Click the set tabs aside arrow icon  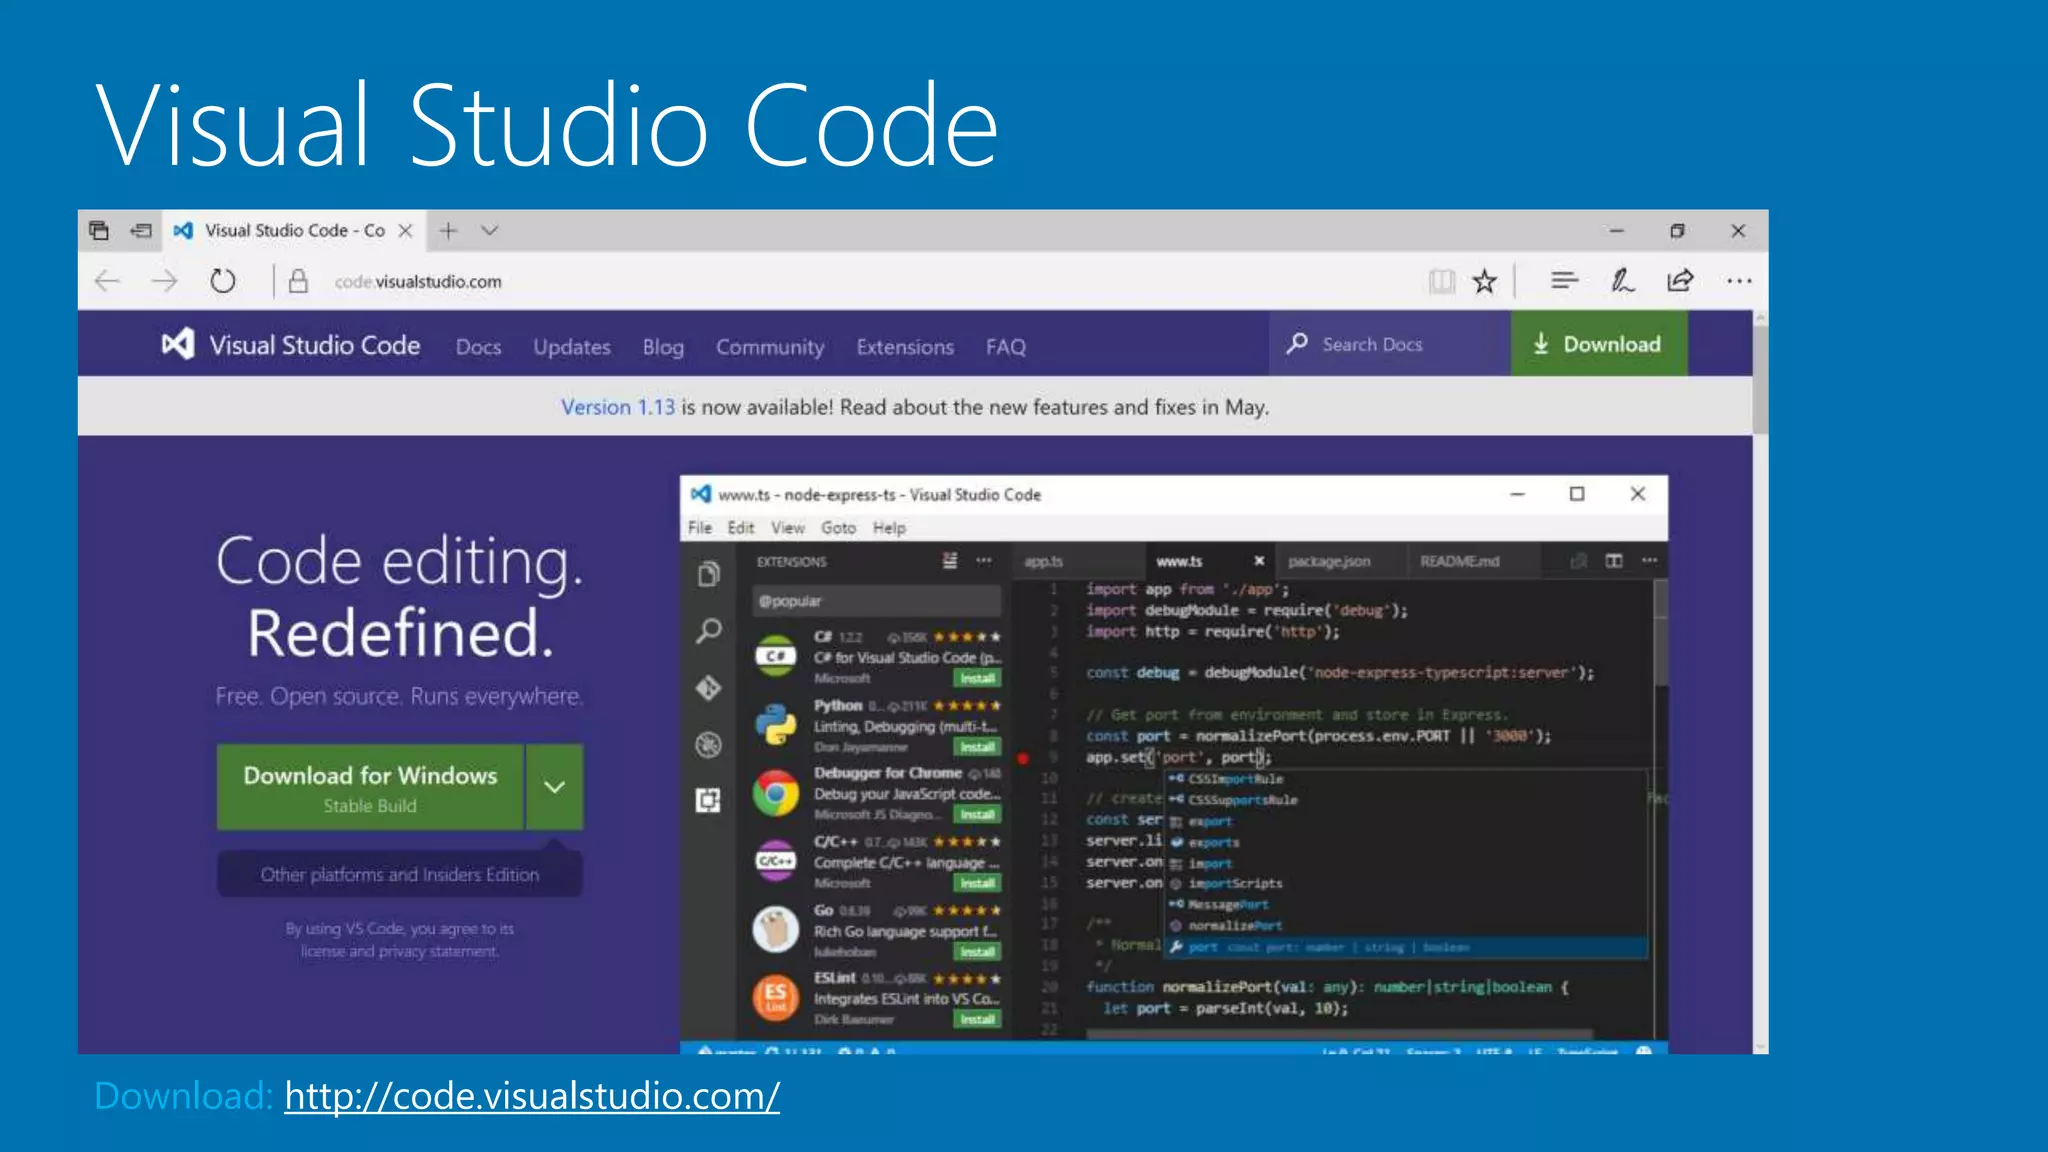click(x=141, y=230)
